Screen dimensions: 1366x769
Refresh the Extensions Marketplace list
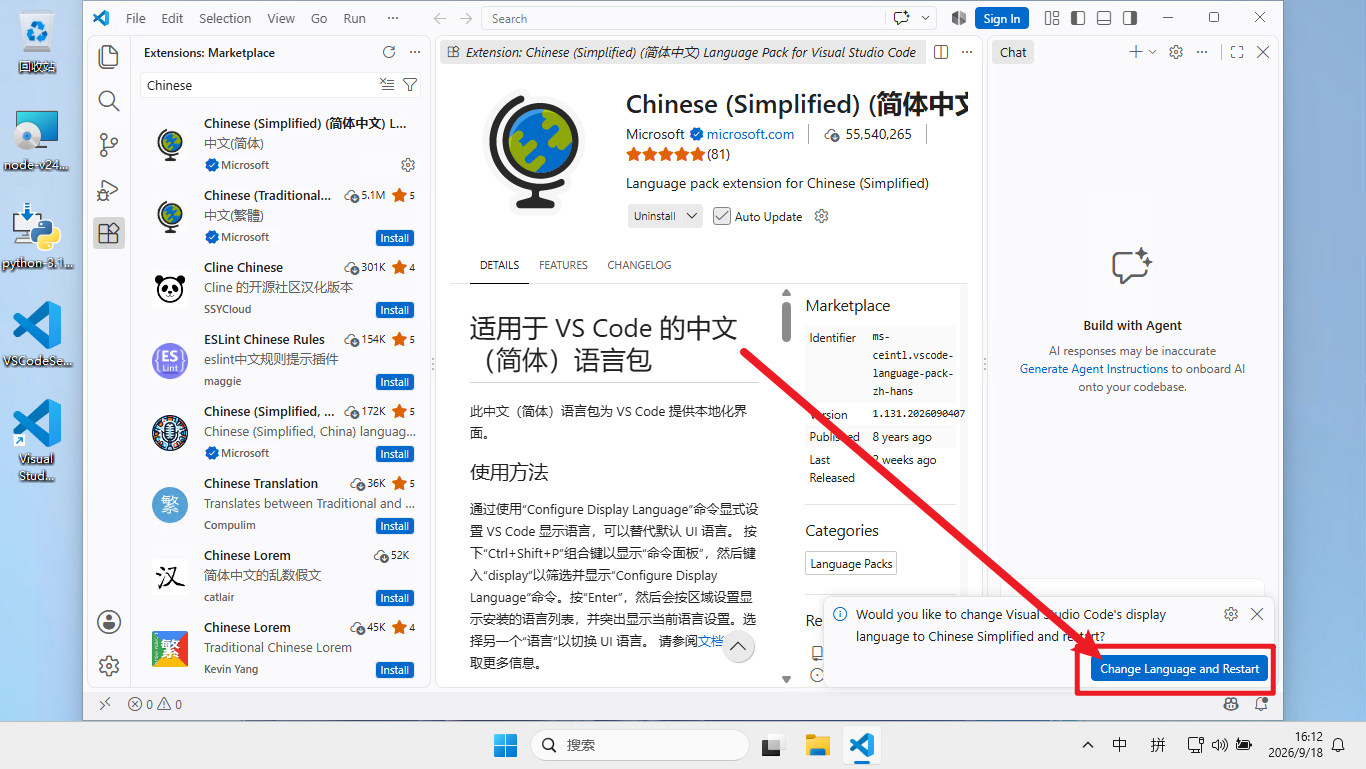point(389,52)
